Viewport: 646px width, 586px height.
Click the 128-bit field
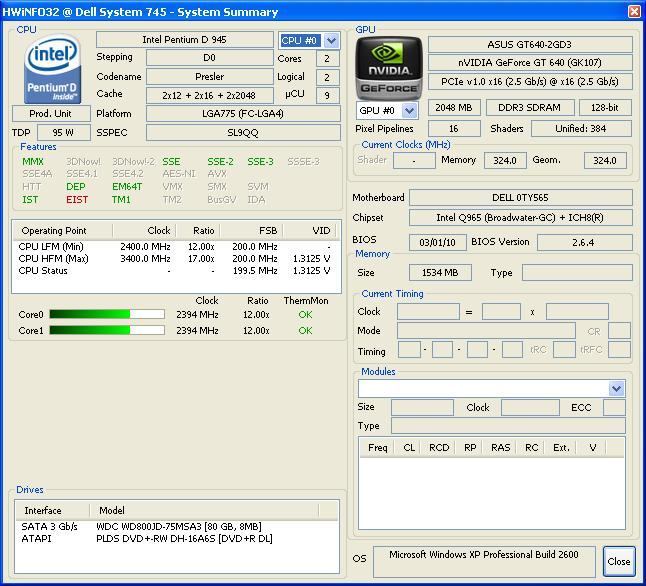tap(605, 108)
